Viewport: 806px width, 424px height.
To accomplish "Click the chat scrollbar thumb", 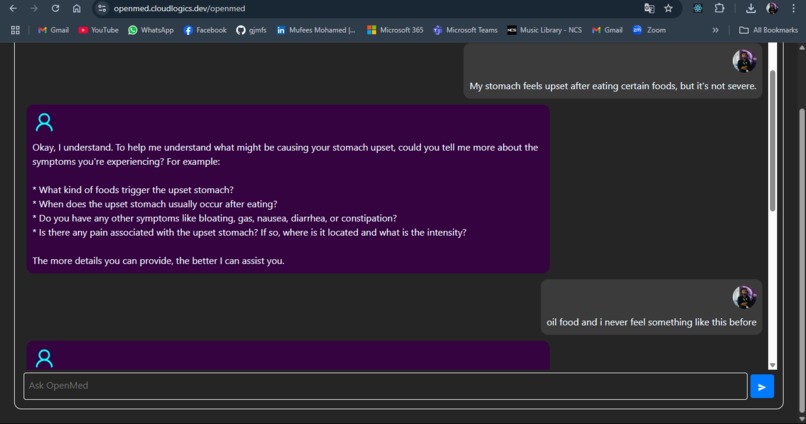I will coord(772,140).
